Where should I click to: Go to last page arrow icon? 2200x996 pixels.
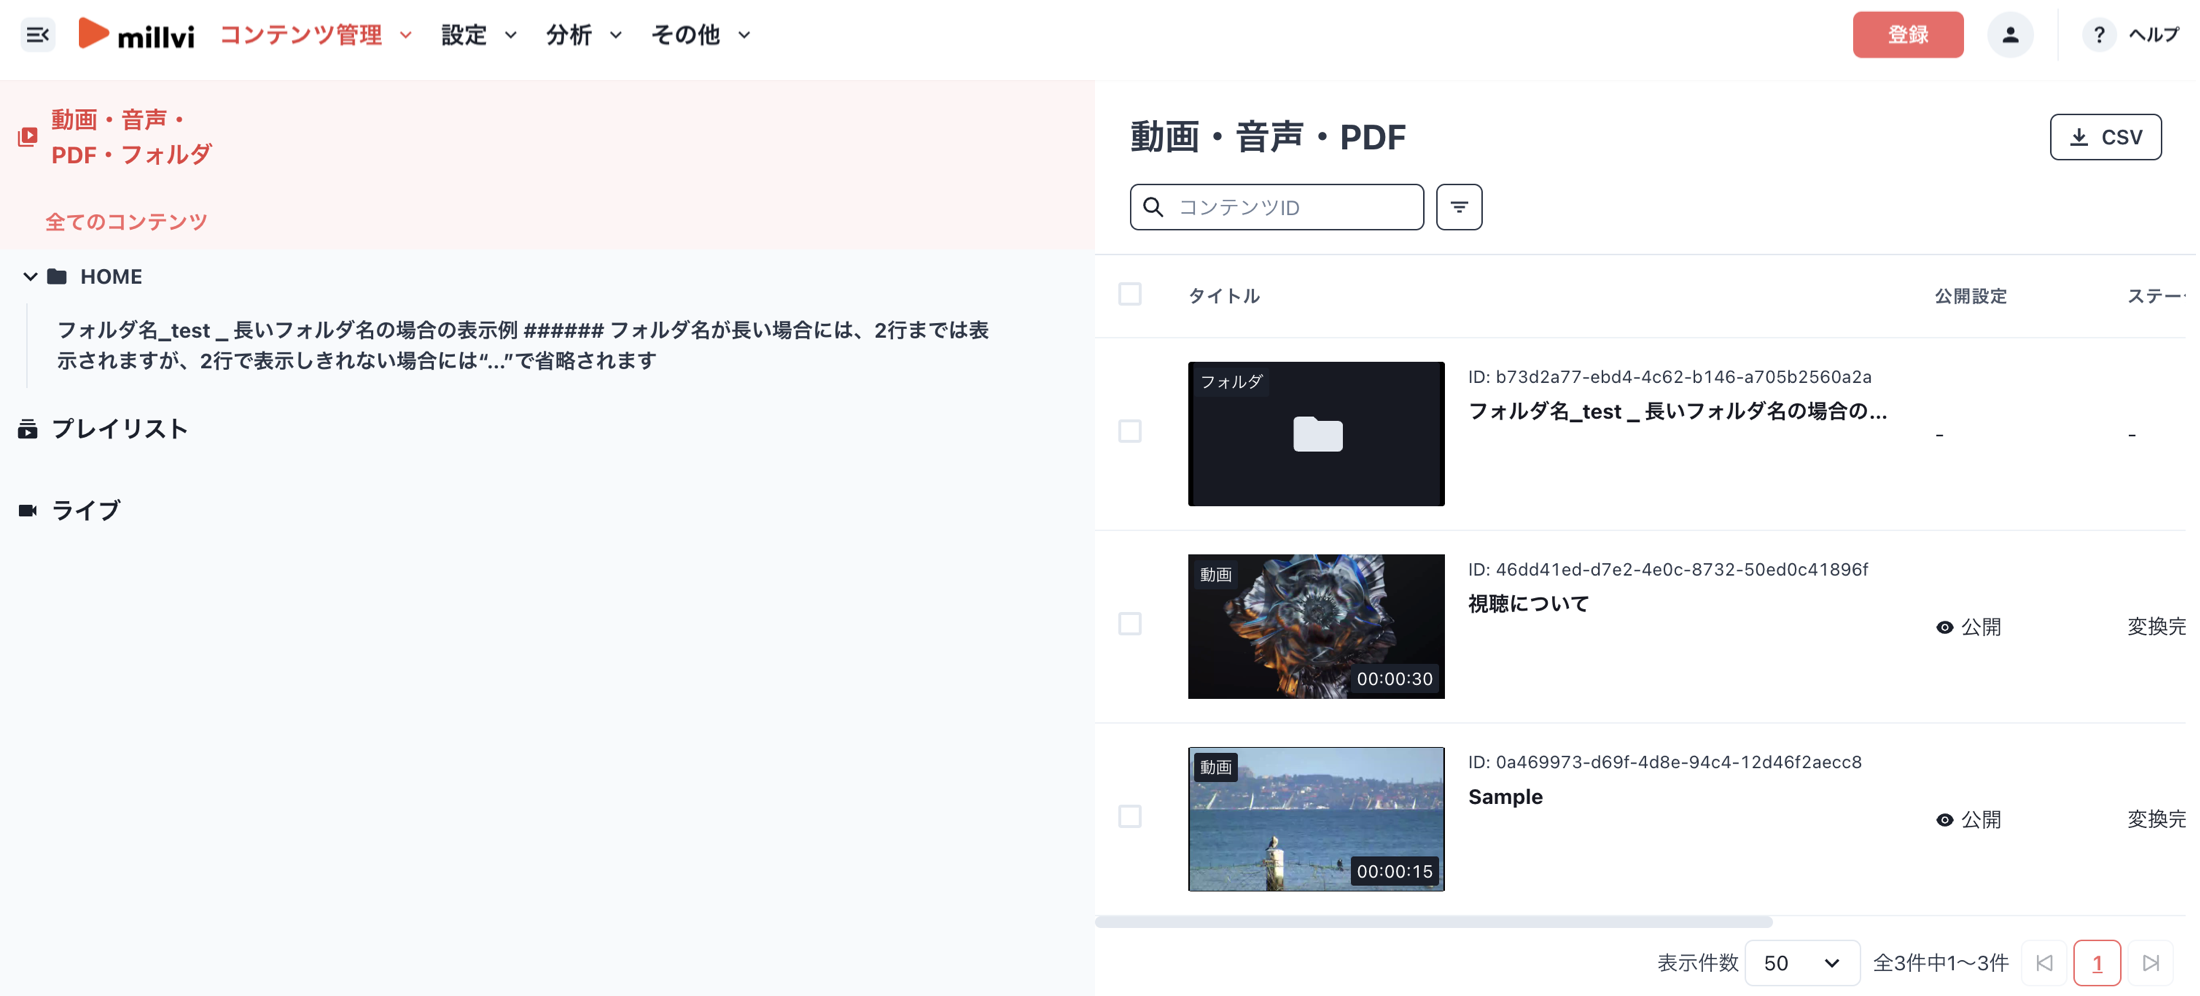tap(2151, 963)
